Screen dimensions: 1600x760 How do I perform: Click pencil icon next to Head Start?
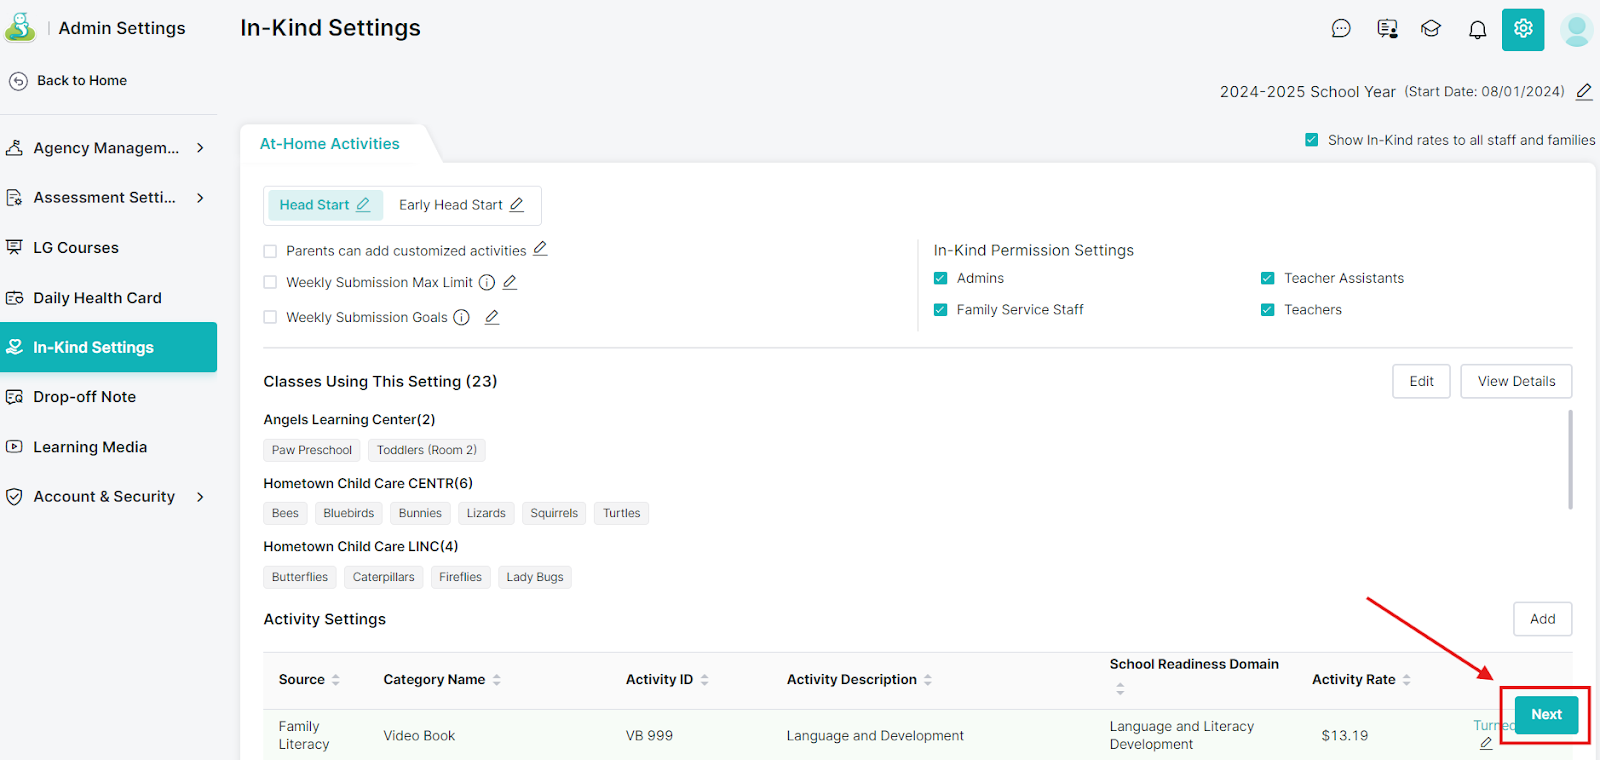(x=363, y=205)
